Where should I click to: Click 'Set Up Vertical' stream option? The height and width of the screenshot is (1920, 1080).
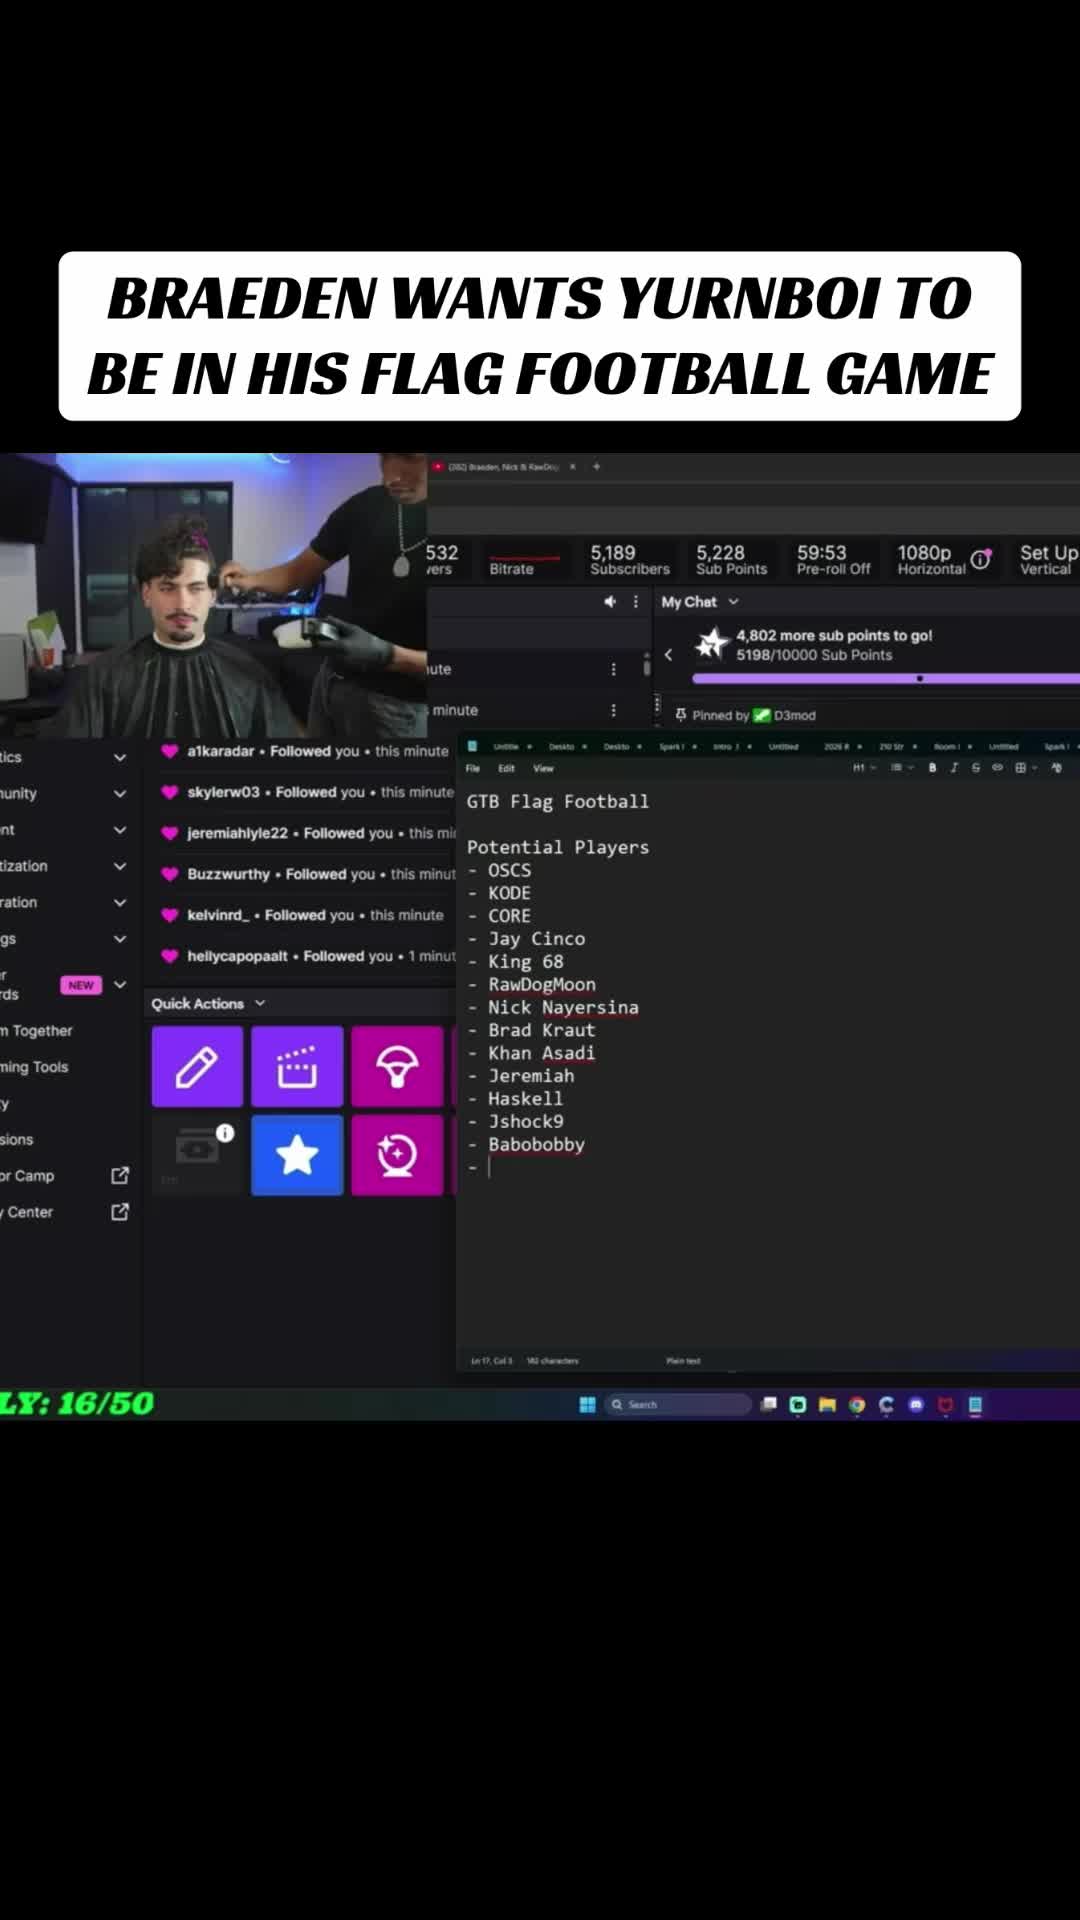pyautogui.click(x=1047, y=559)
